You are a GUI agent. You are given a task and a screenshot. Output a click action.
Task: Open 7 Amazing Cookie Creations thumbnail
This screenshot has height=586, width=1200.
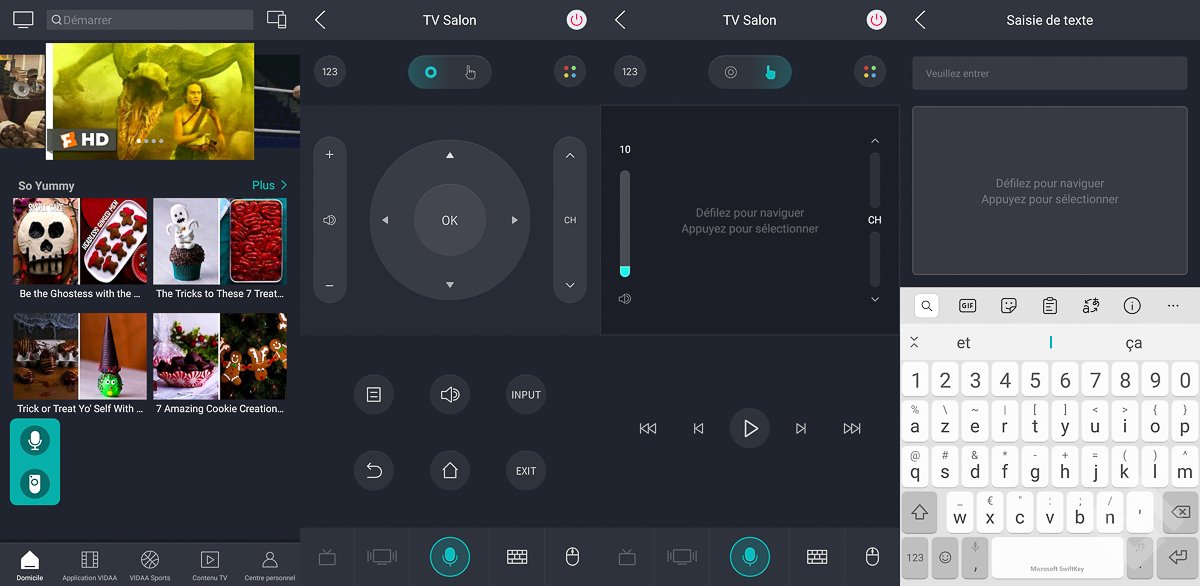220,357
